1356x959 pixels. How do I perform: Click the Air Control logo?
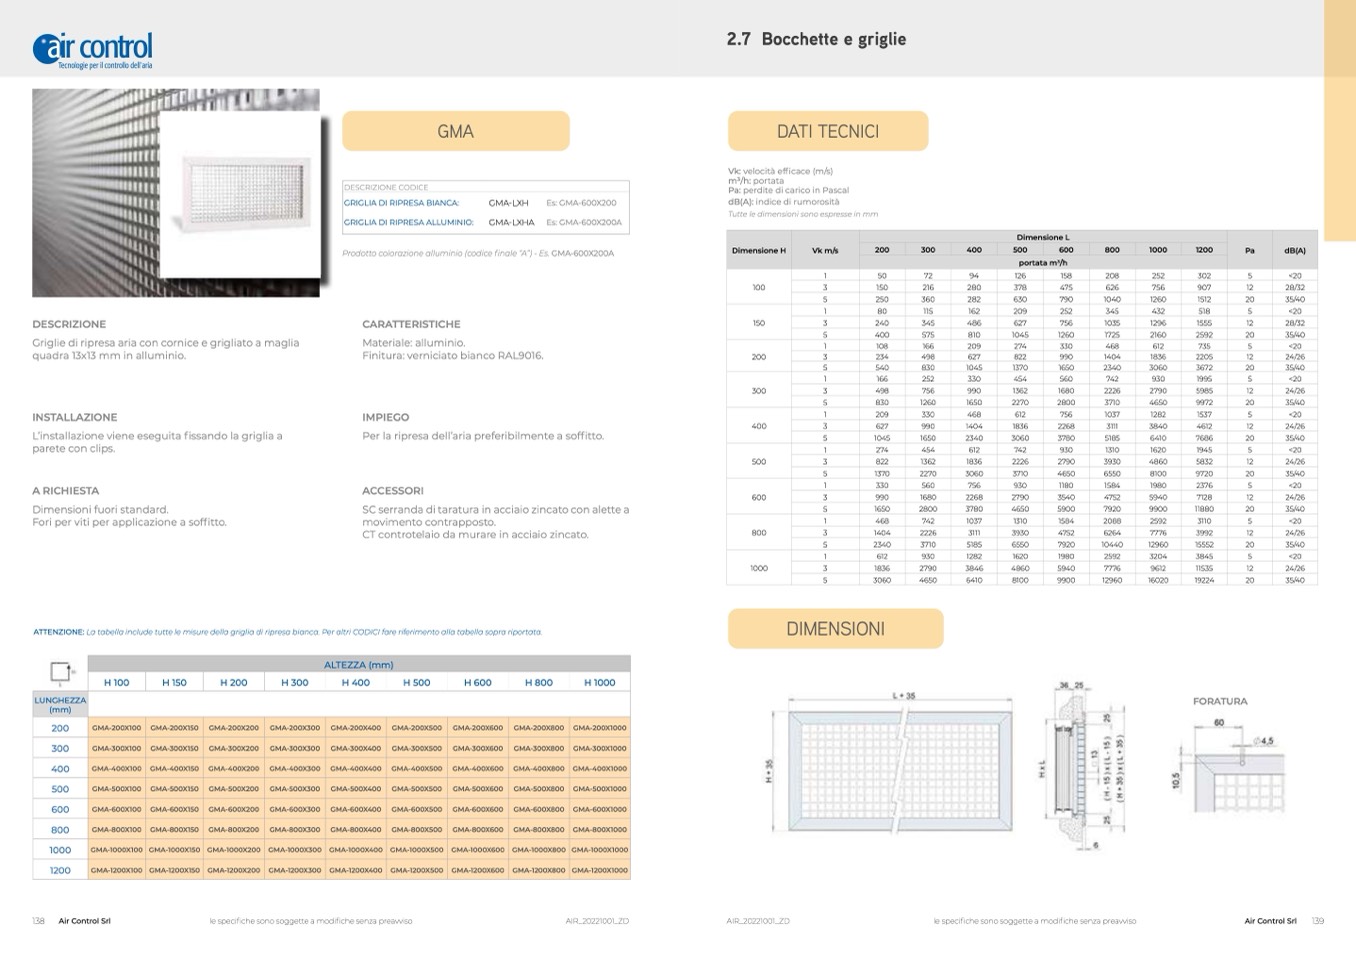click(93, 50)
